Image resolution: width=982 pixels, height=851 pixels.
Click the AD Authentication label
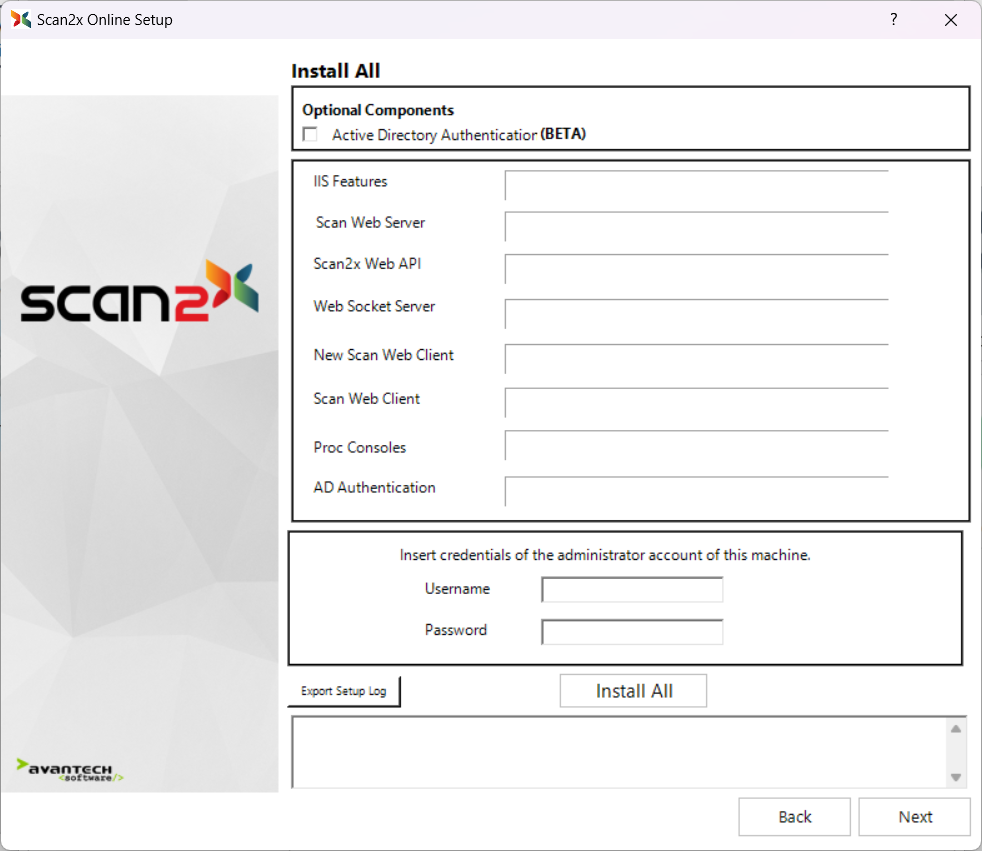pos(374,488)
